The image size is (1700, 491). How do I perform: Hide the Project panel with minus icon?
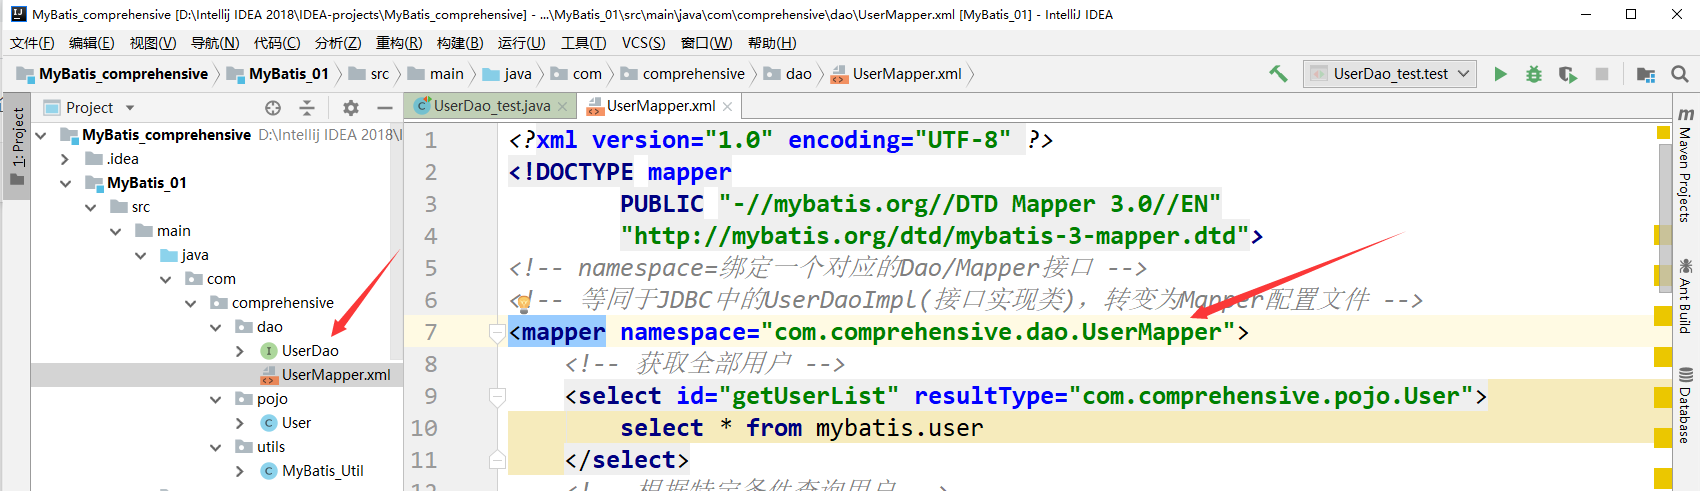coord(384,108)
